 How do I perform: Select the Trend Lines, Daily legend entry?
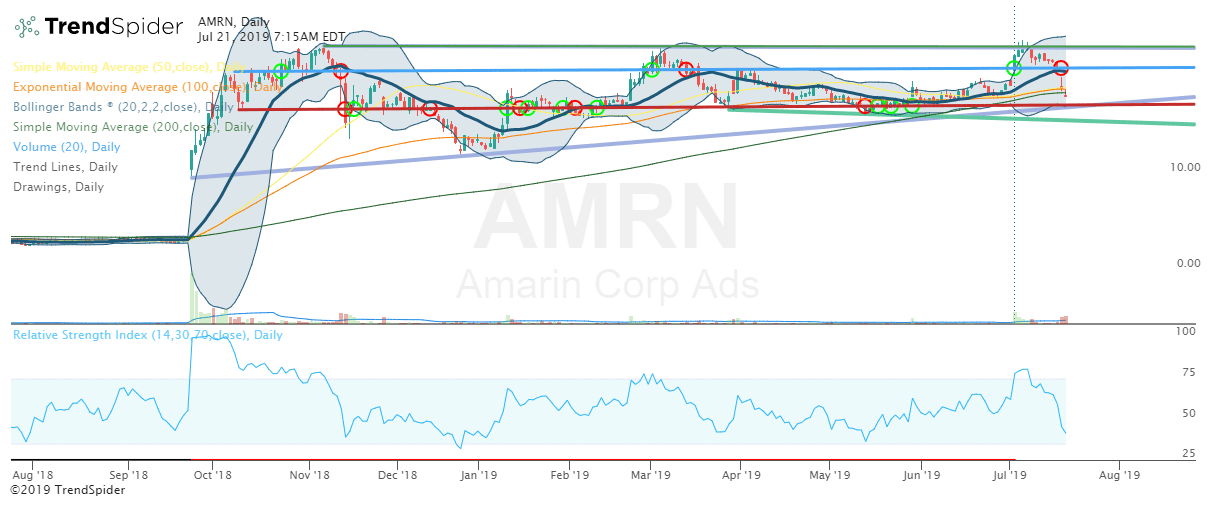(x=65, y=167)
